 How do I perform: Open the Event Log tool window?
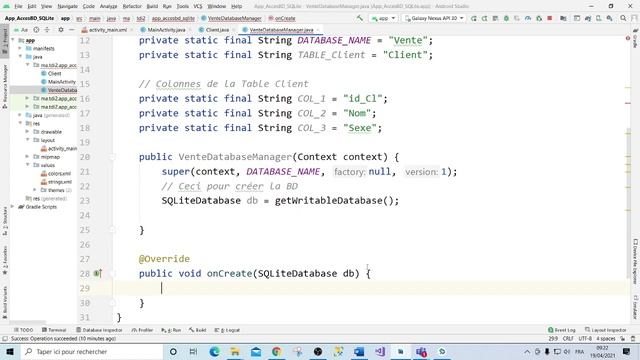562,330
